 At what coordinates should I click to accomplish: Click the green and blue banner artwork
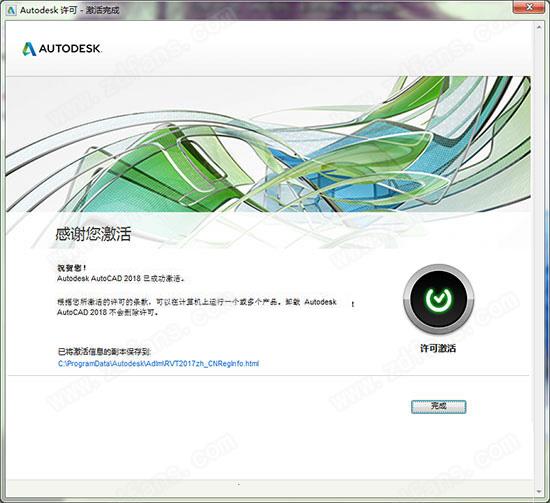pyautogui.click(x=268, y=144)
